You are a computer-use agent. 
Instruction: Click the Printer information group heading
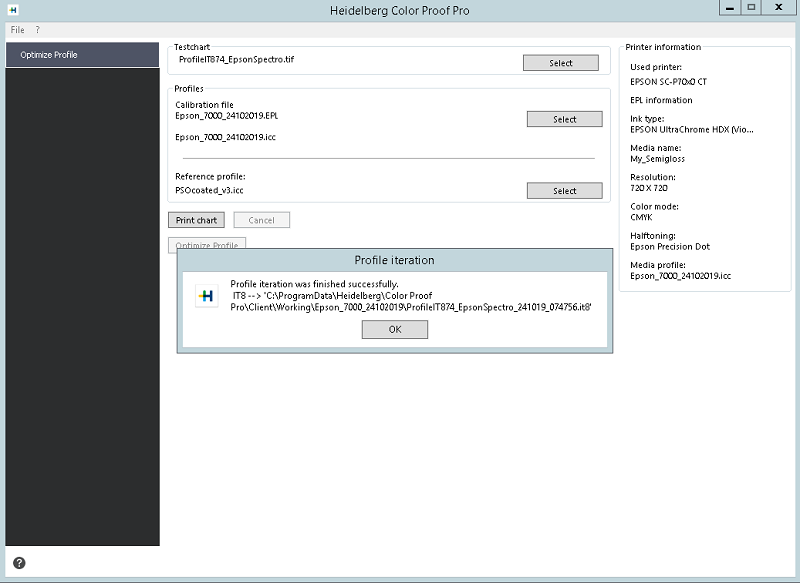point(663,47)
